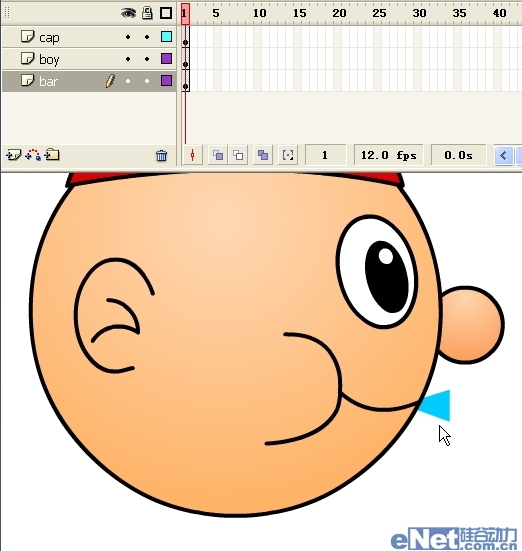Click frame 35 on timeline ruler
The image size is (522, 551).
point(459,13)
